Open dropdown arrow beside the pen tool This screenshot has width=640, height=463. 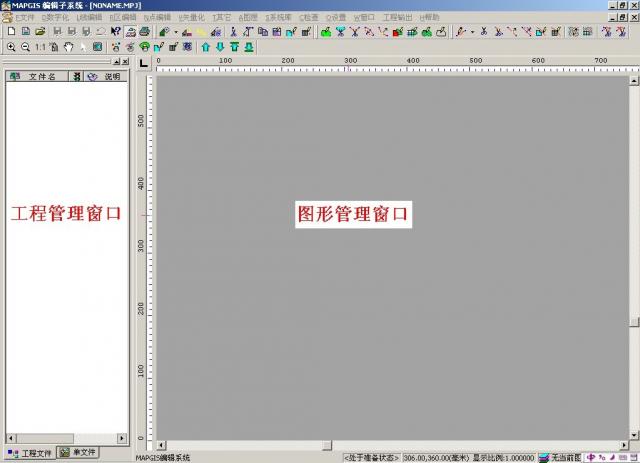pos(471,32)
